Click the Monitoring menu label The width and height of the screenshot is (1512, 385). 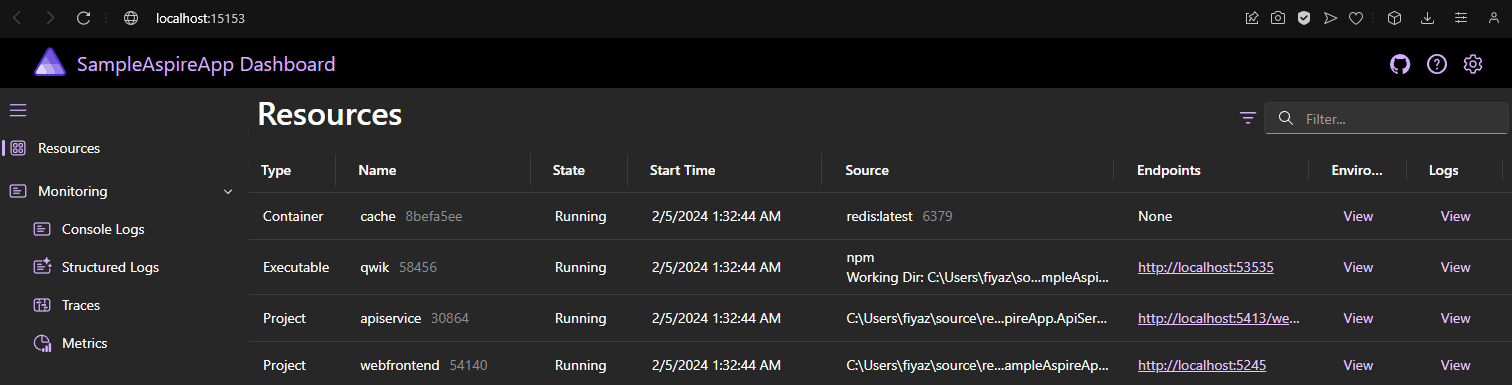[x=72, y=191]
